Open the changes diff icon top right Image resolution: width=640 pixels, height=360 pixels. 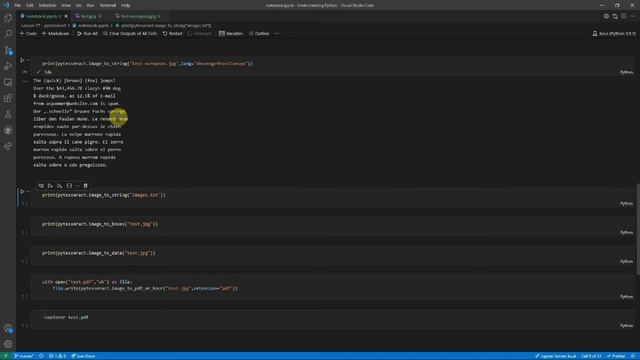615,16
